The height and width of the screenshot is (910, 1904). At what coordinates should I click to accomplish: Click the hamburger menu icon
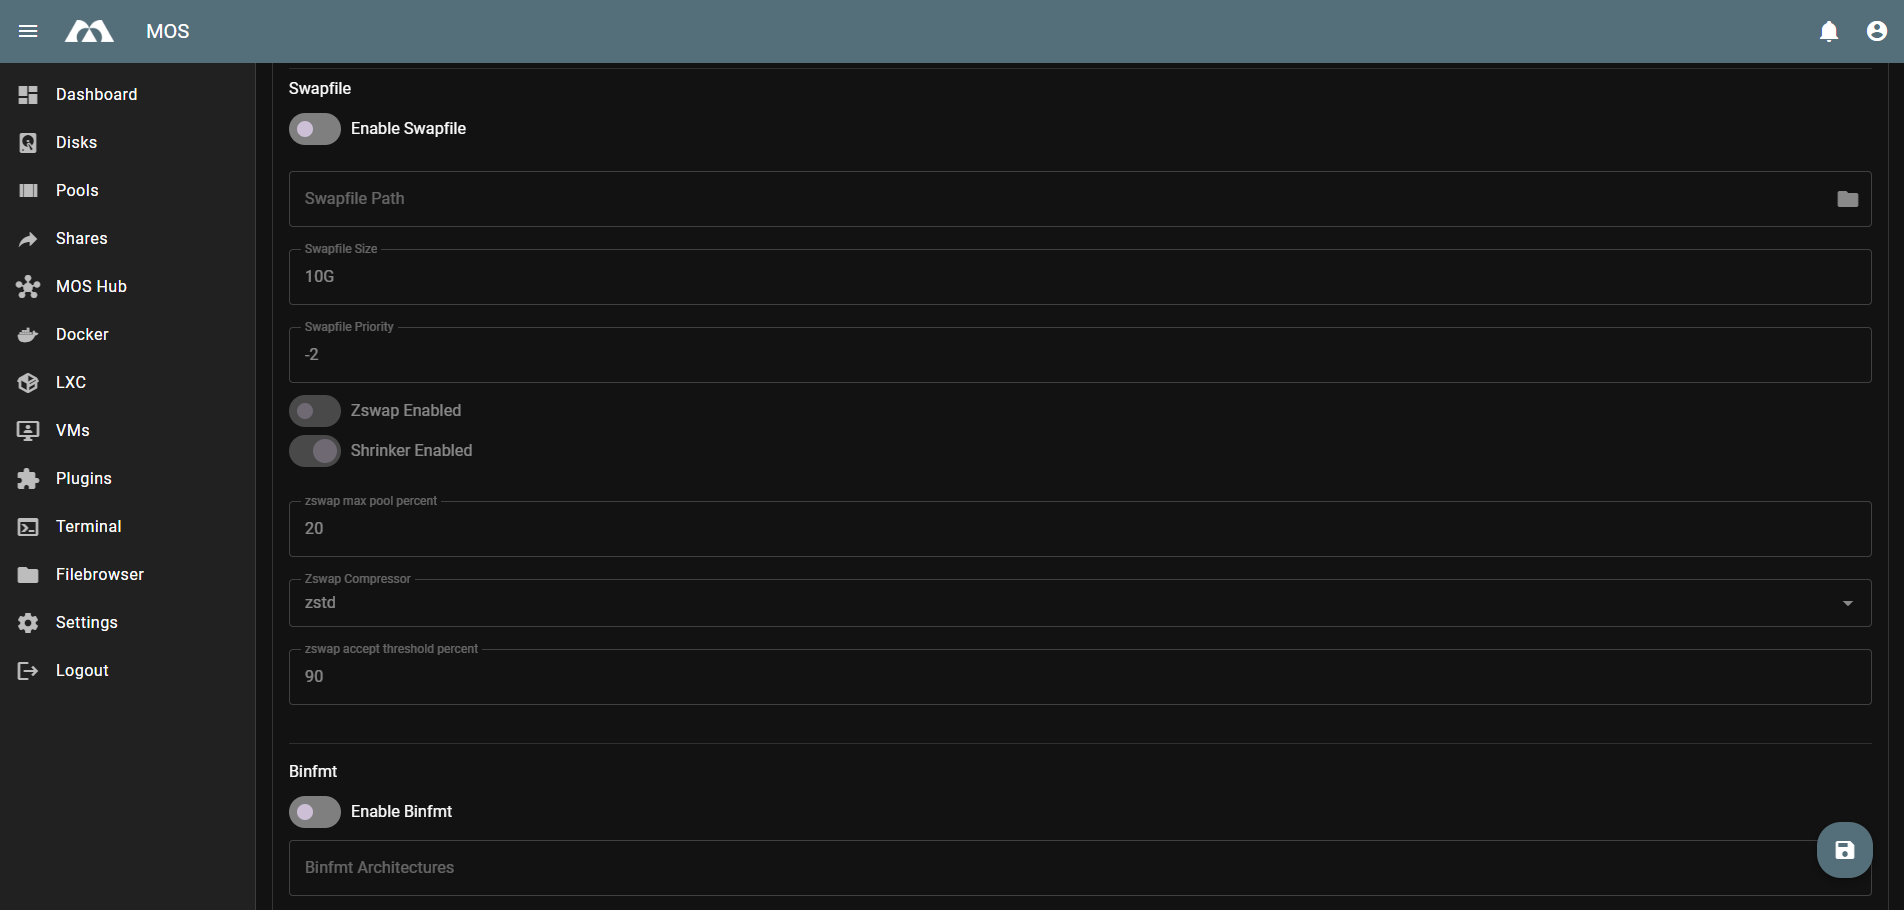(x=28, y=31)
